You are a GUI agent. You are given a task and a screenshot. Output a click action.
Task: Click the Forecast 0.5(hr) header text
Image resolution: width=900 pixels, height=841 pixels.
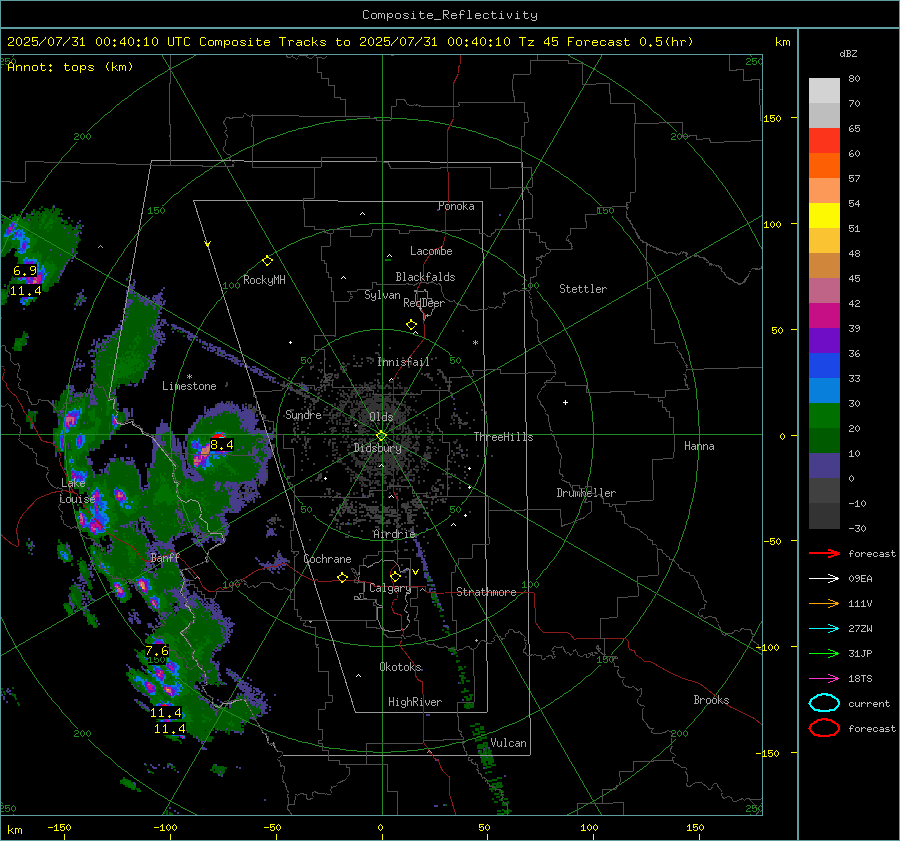(630, 42)
